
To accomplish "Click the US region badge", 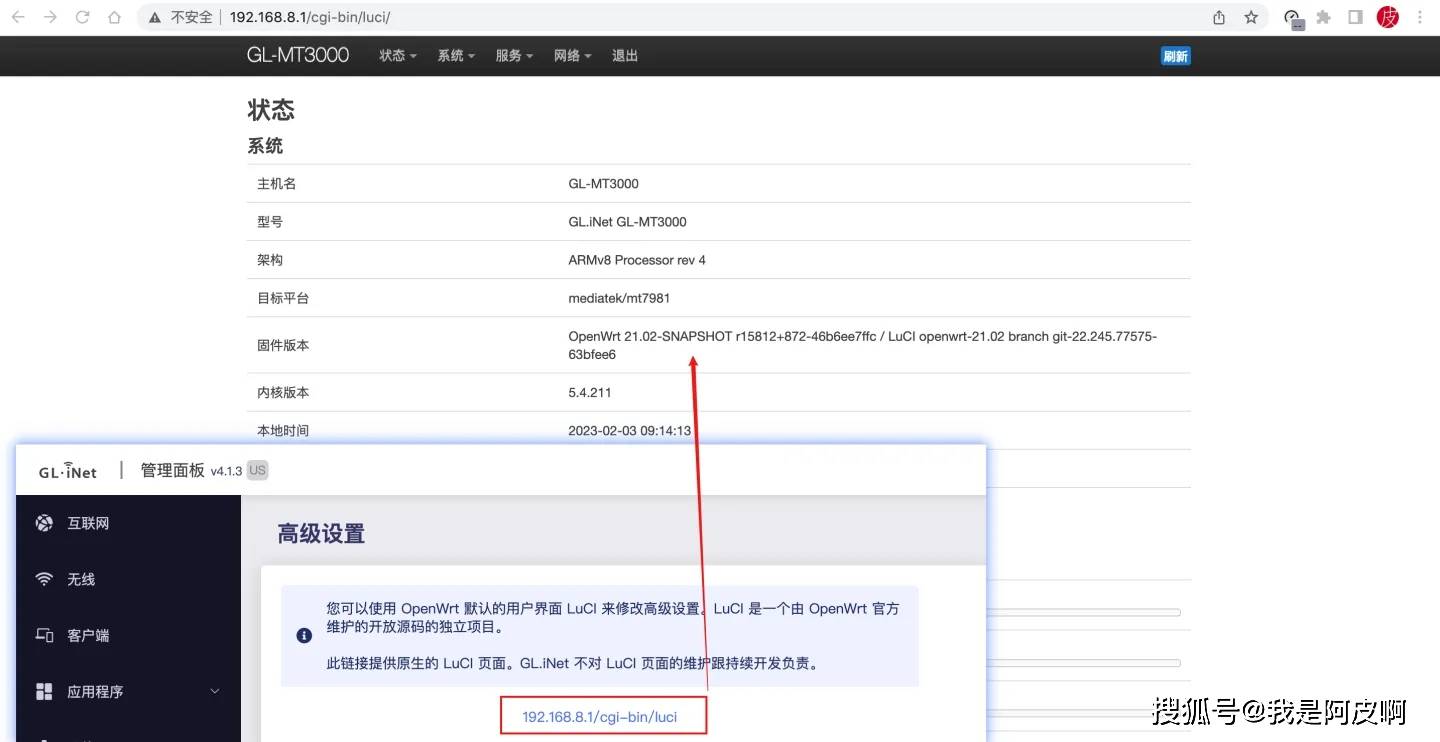I will coord(258,470).
